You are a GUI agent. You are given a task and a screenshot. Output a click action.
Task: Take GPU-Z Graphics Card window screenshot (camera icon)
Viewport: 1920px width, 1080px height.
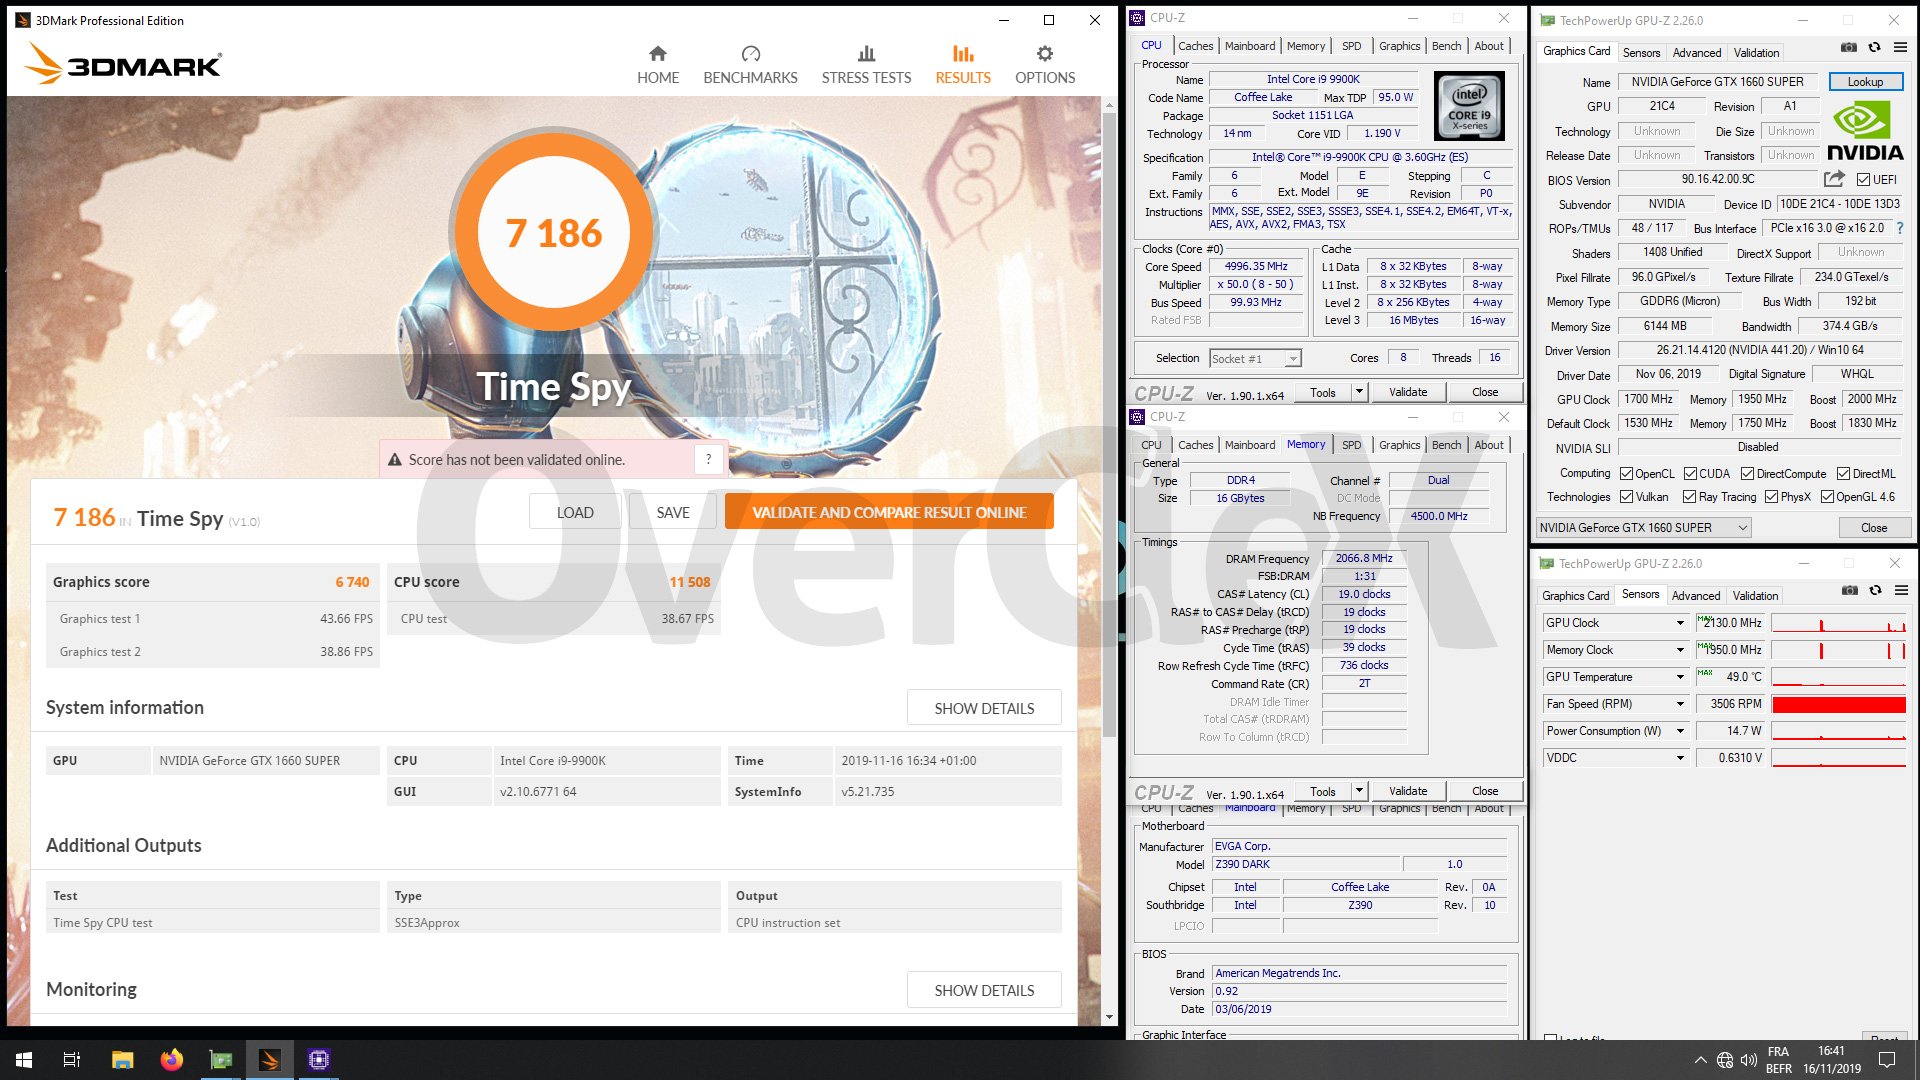tap(1849, 47)
